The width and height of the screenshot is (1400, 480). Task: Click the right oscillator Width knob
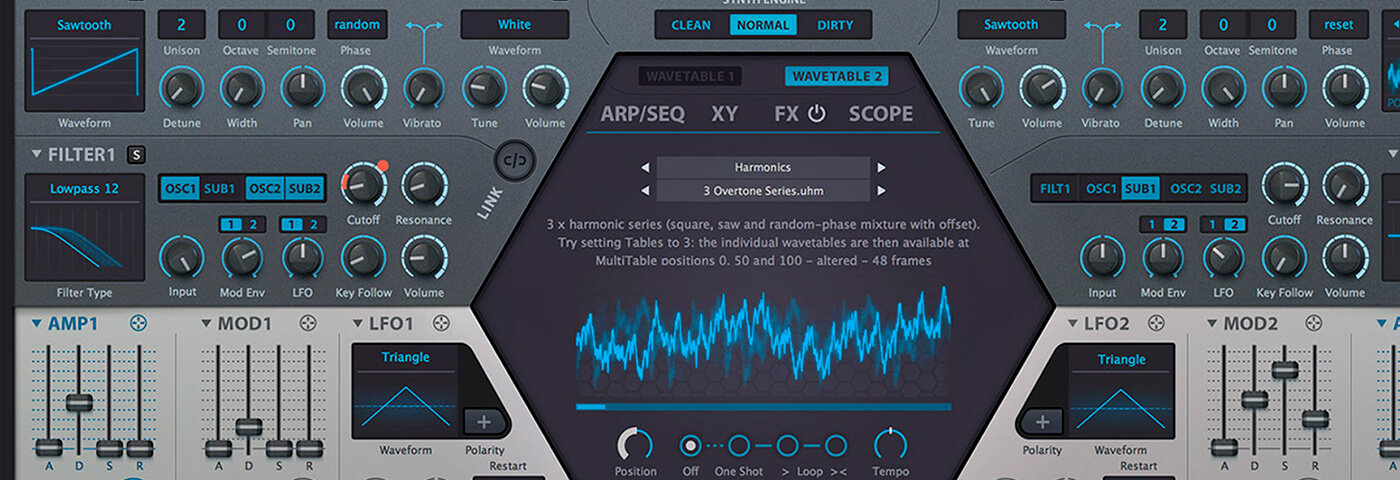[1223, 89]
